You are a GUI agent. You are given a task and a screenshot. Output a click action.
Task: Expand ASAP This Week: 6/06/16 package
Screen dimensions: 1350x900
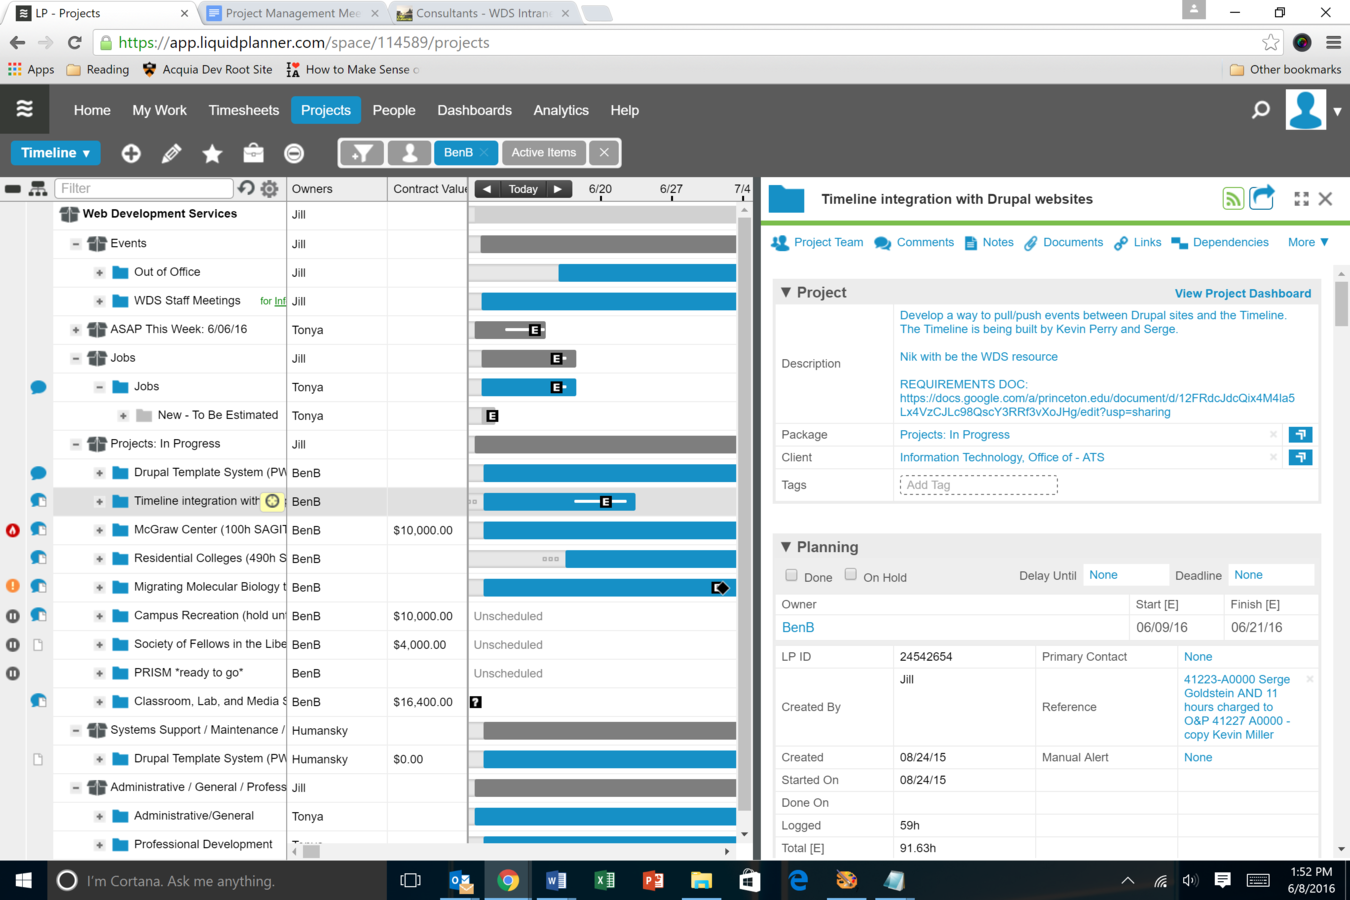[x=76, y=330]
